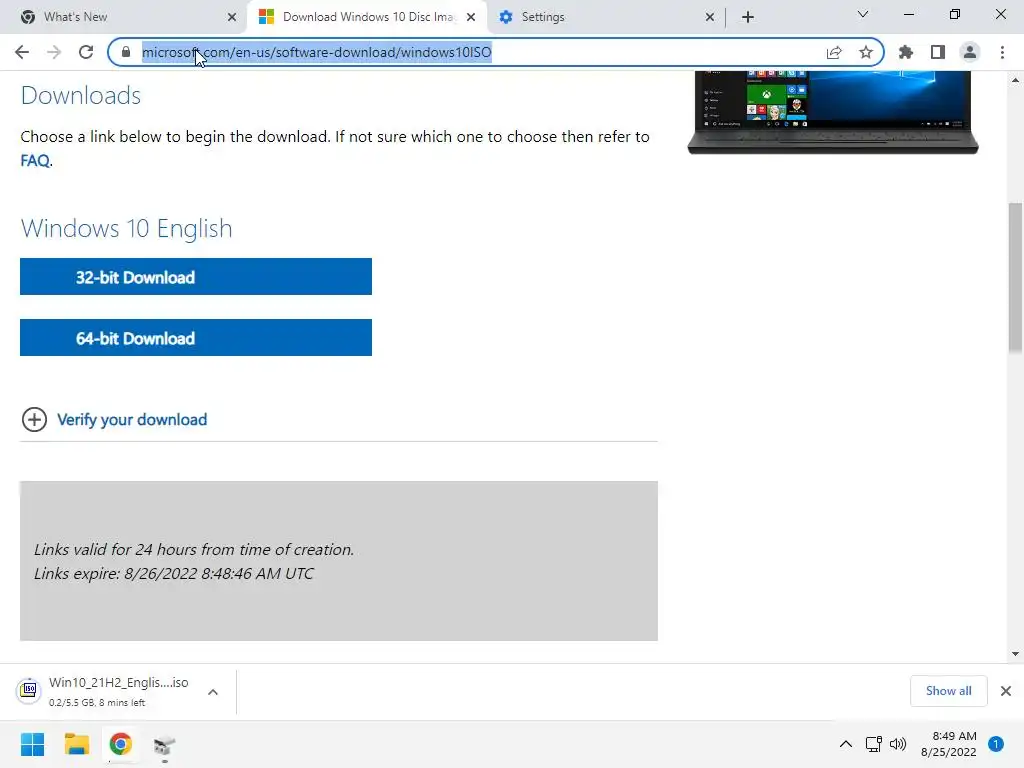Click the Verify your download link text
Image resolution: width=1024 pixels, height=768 pixels.
(132, 419)
